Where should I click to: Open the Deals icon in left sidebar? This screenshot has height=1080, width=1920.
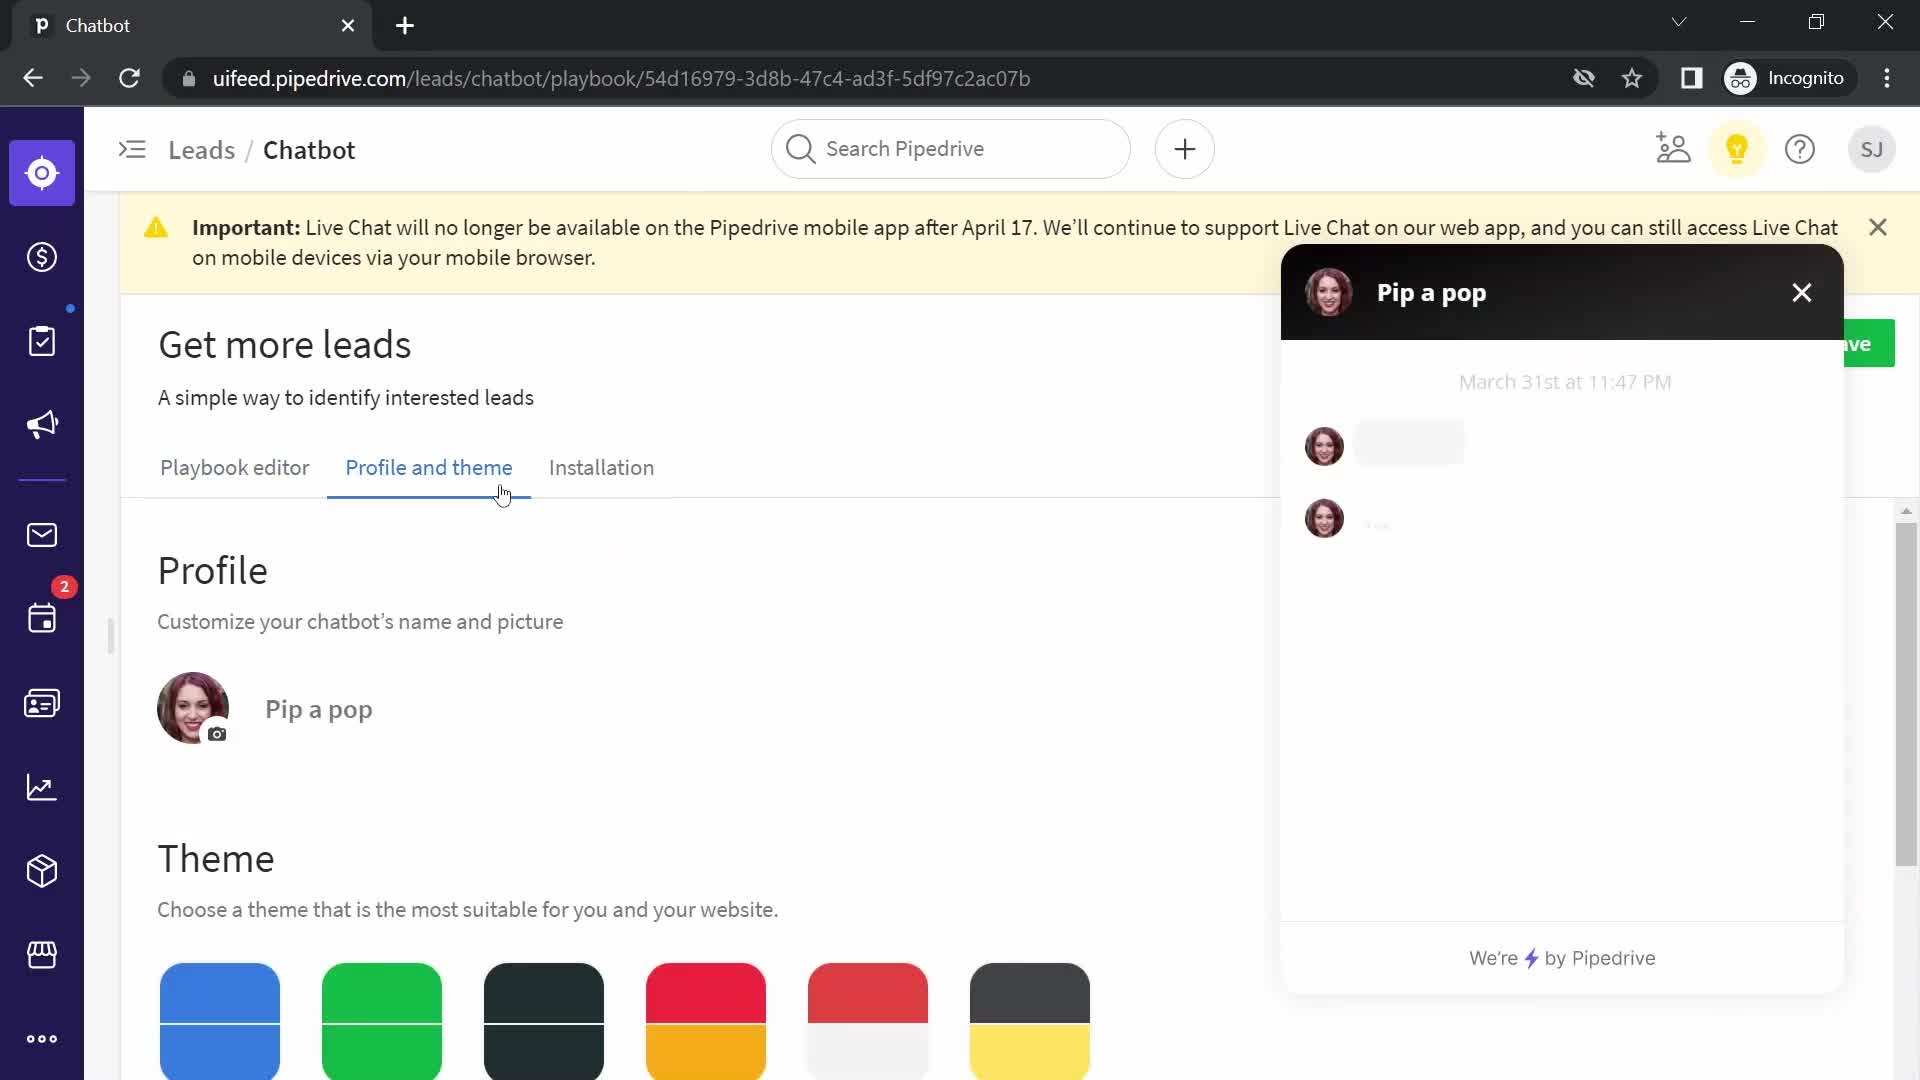[x=42, y=256]
